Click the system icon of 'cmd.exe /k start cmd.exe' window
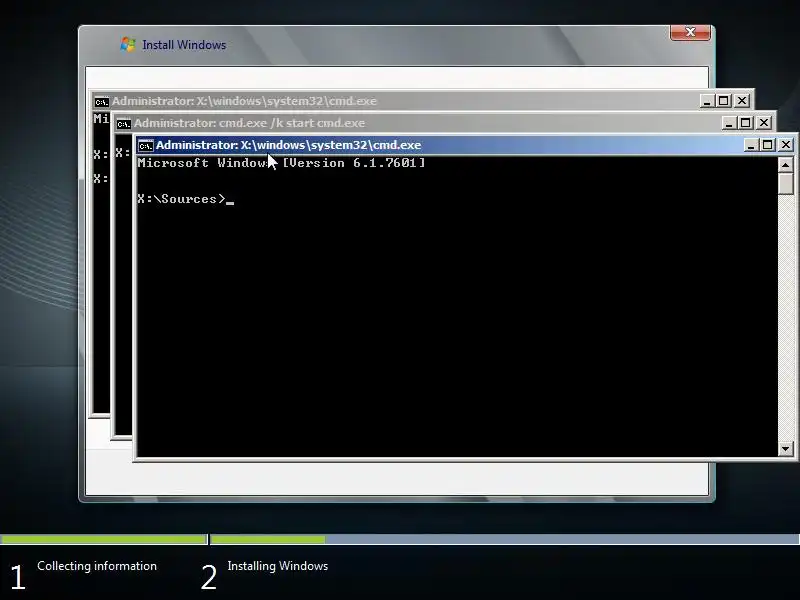The height and width of the screenshot is (600, 800). click(123, 123)
